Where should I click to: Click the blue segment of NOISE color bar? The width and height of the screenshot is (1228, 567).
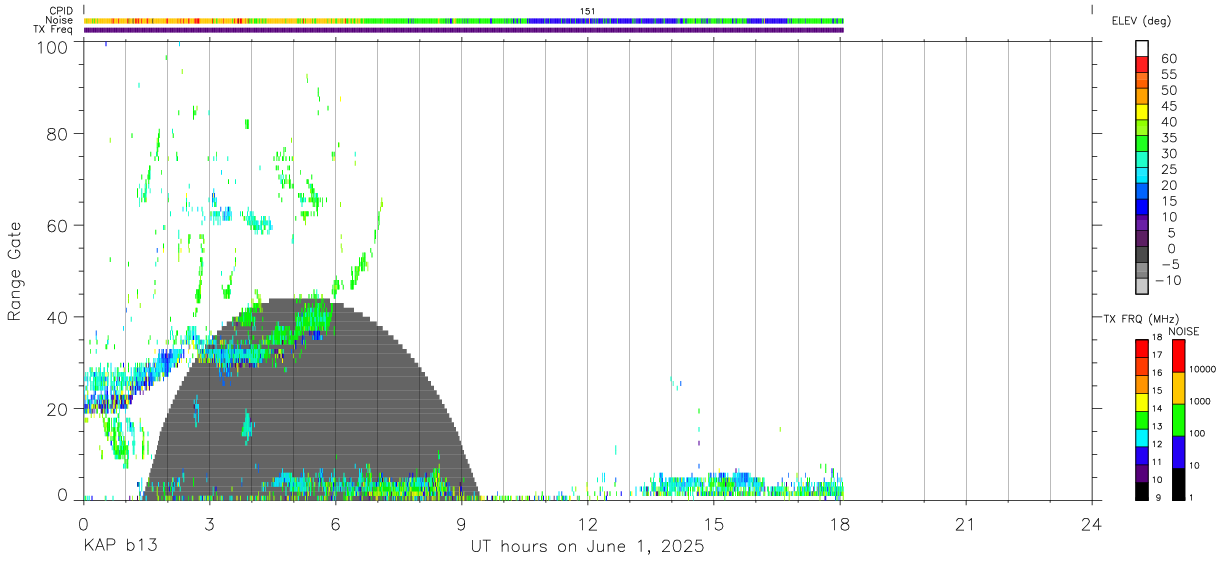[1178, 452]
